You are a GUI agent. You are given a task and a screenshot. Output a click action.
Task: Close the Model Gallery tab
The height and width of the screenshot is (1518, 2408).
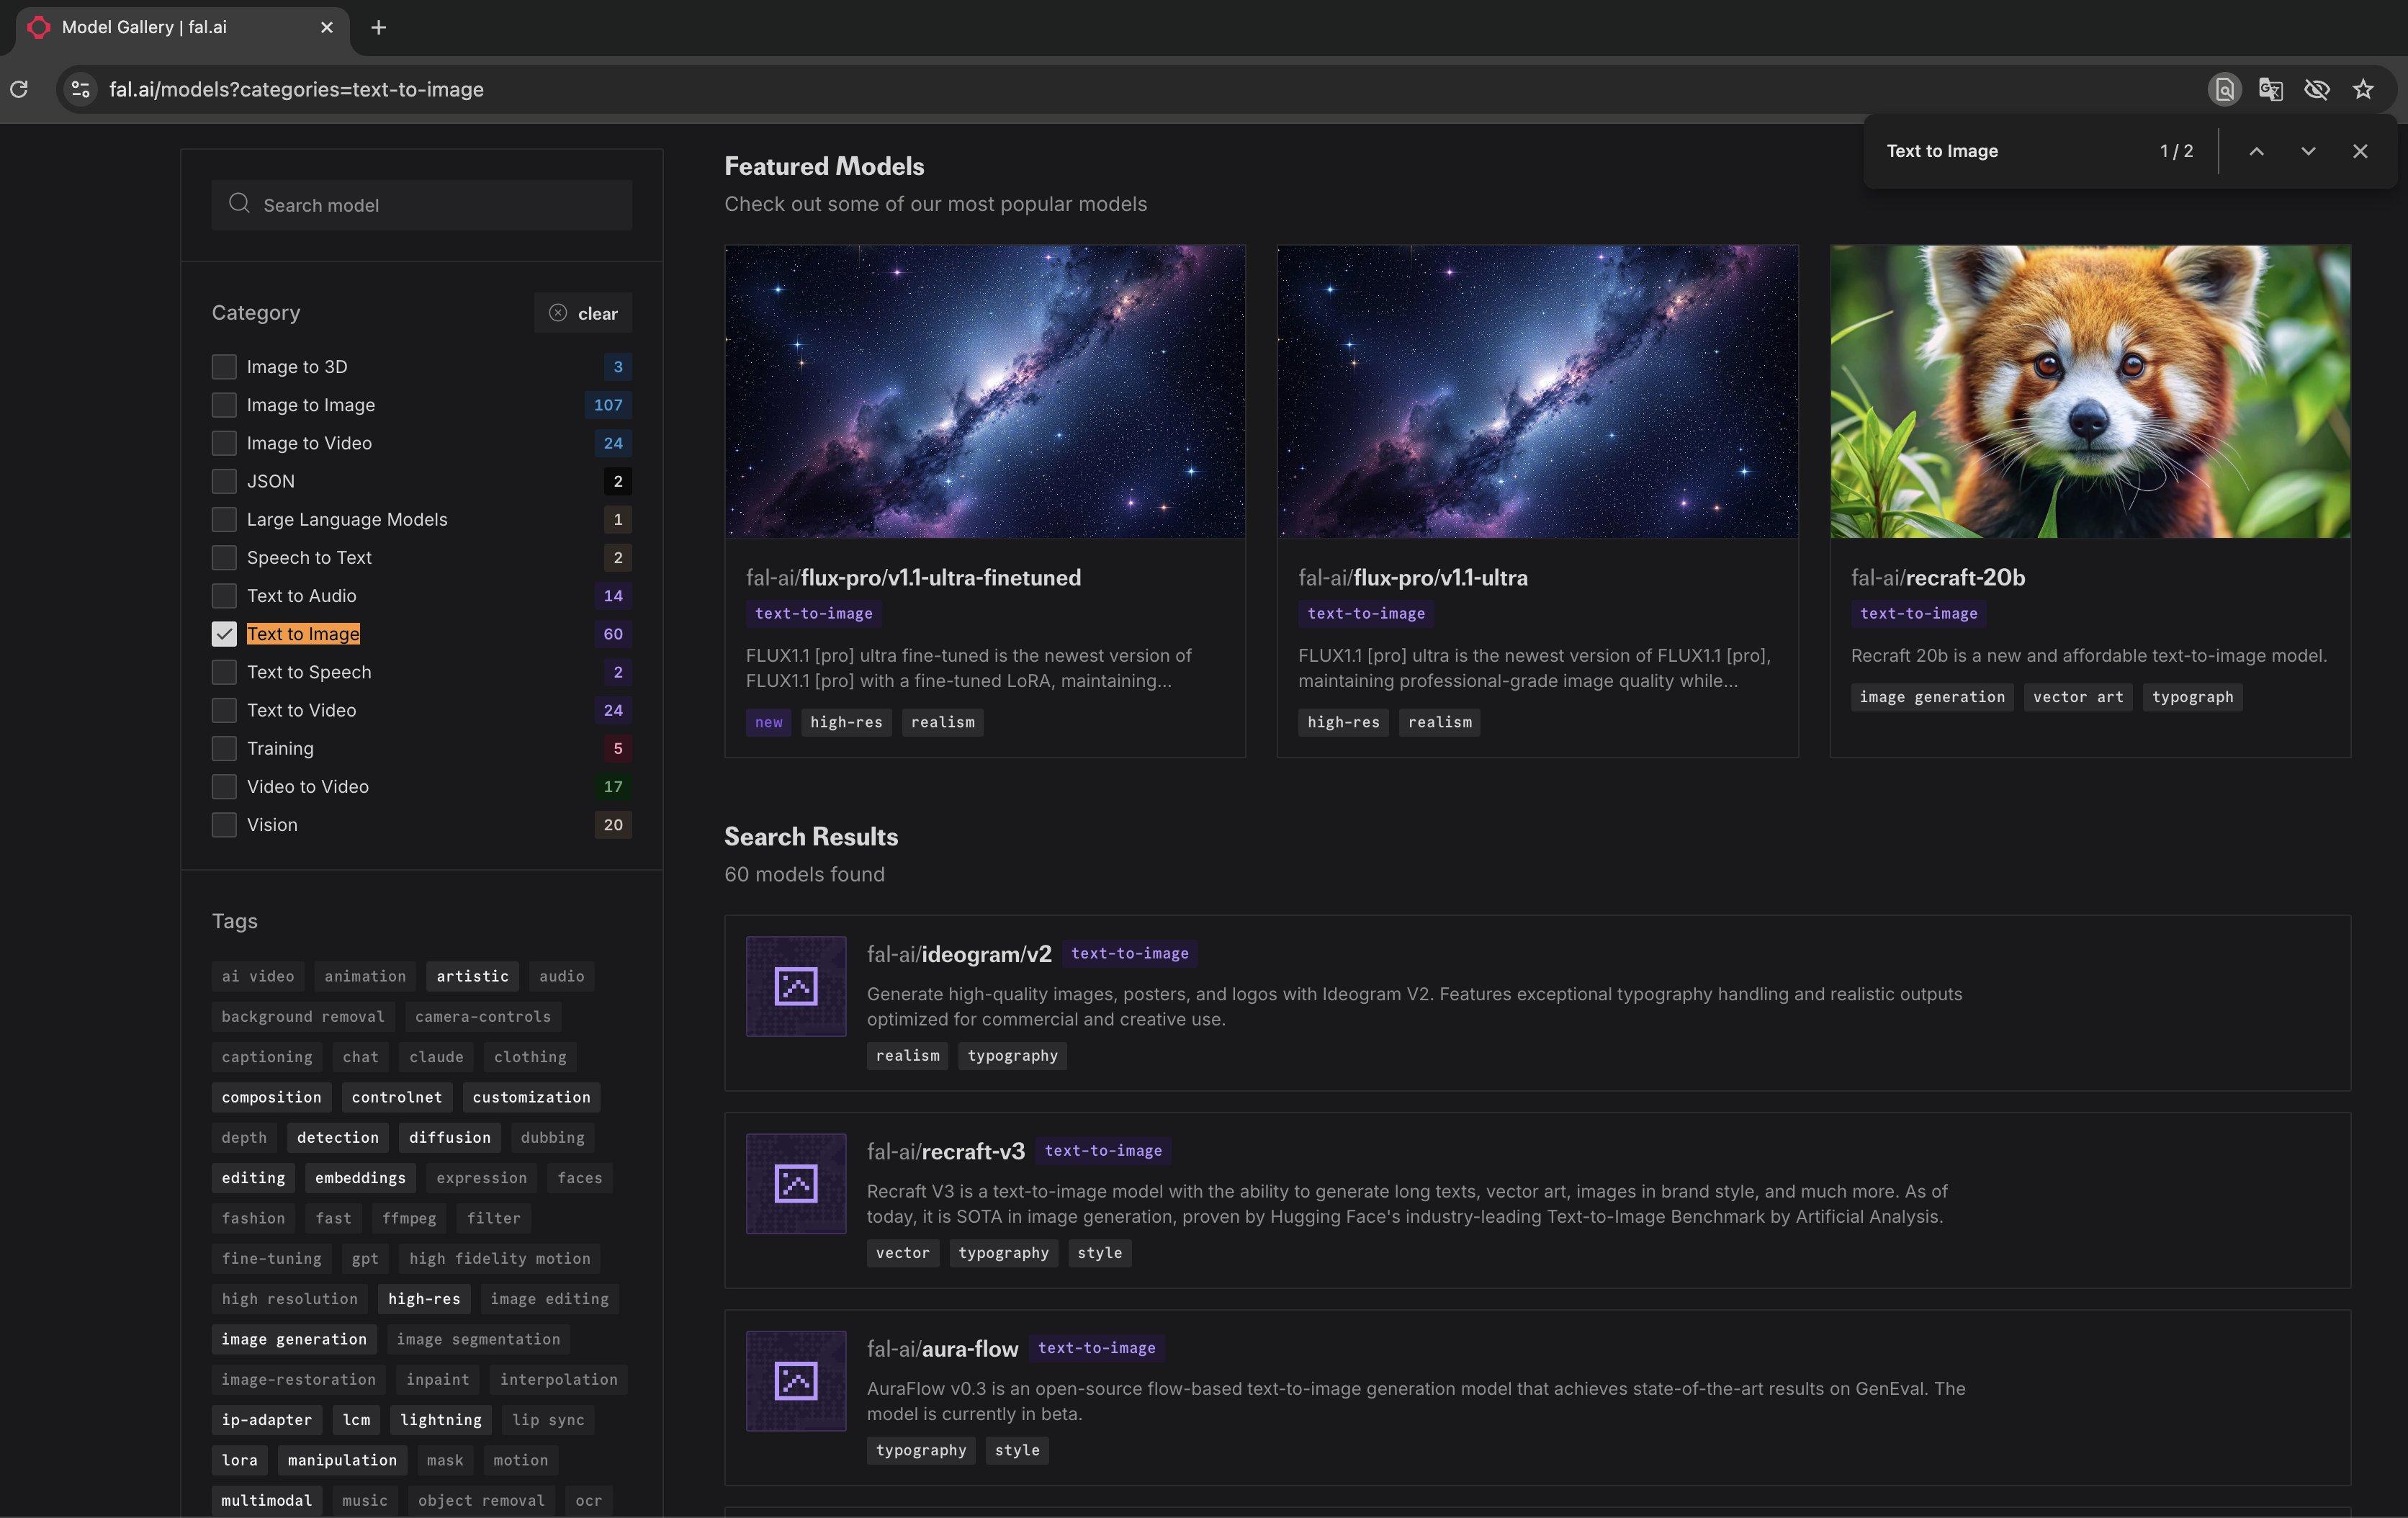click(326, 28)
